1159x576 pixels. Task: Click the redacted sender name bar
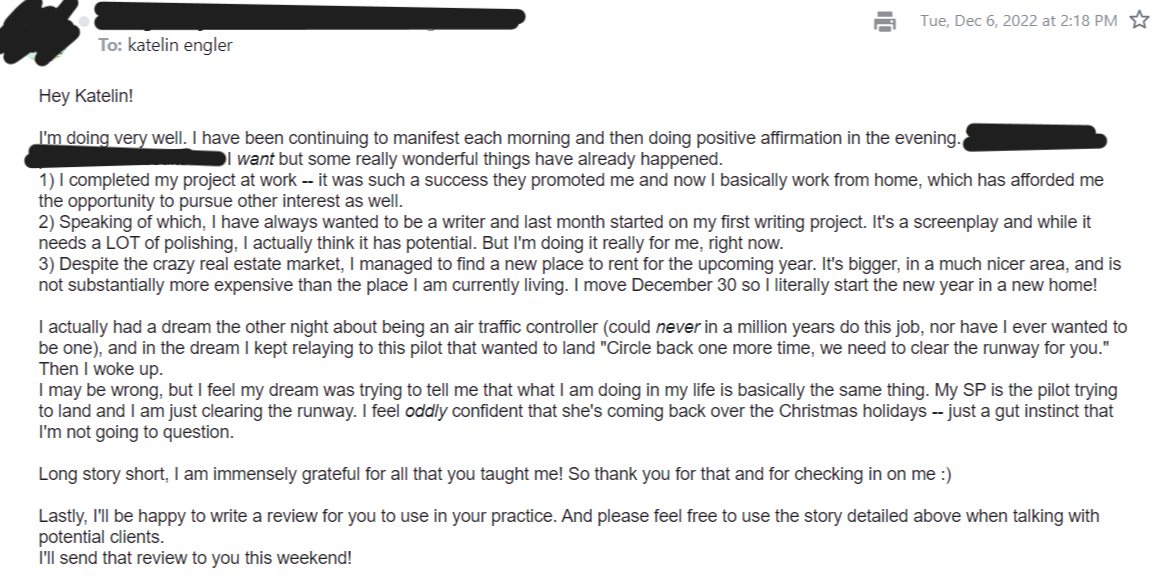(310, 17)
